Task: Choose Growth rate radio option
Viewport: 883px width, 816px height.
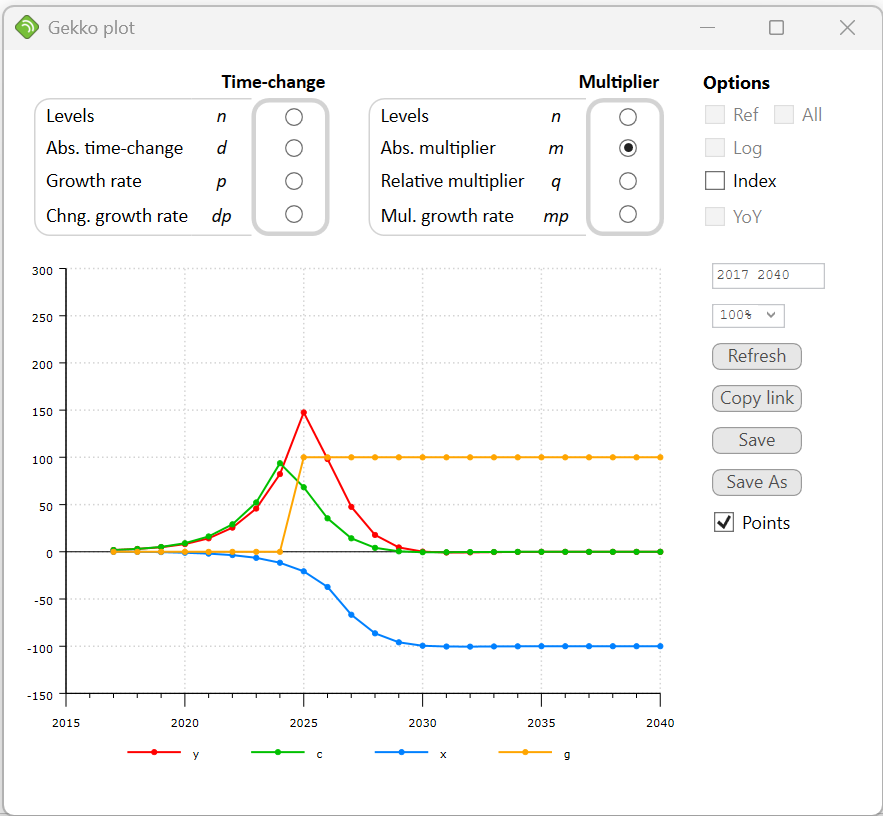Action: coord(293,181)
